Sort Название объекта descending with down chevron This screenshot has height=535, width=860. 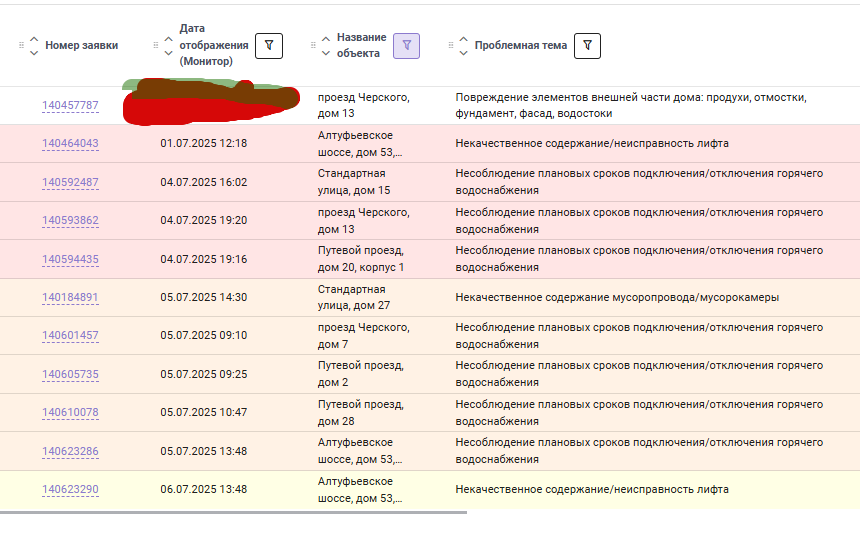(326, 53)
